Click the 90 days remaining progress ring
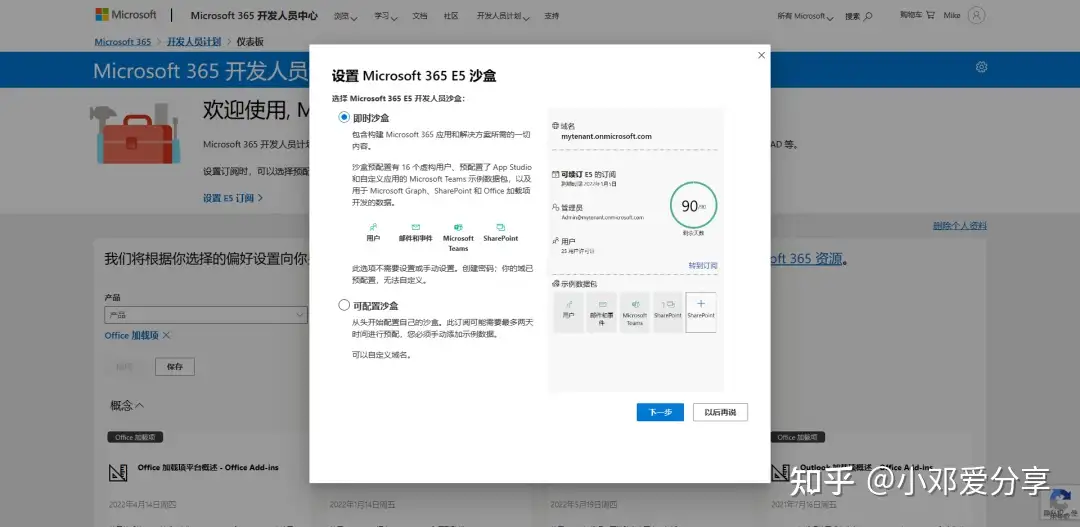This screenshot has height=527, width=1080. (693, 205)
